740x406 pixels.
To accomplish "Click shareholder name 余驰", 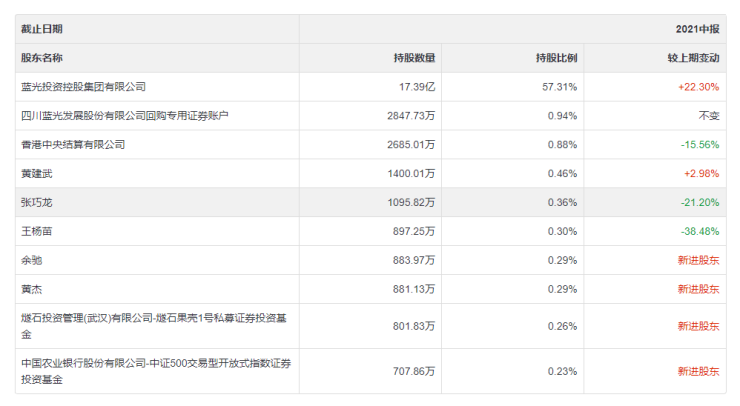I will click(x=32, y=261).
